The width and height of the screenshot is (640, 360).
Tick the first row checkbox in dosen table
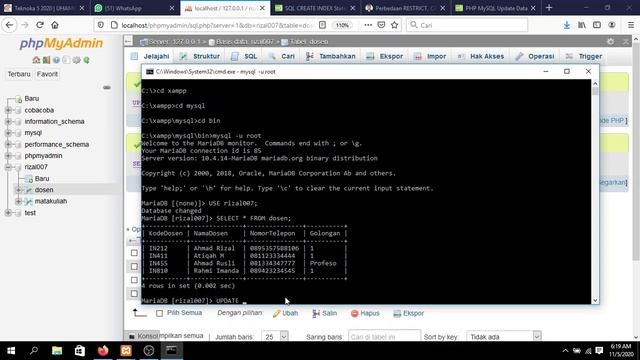134,253
